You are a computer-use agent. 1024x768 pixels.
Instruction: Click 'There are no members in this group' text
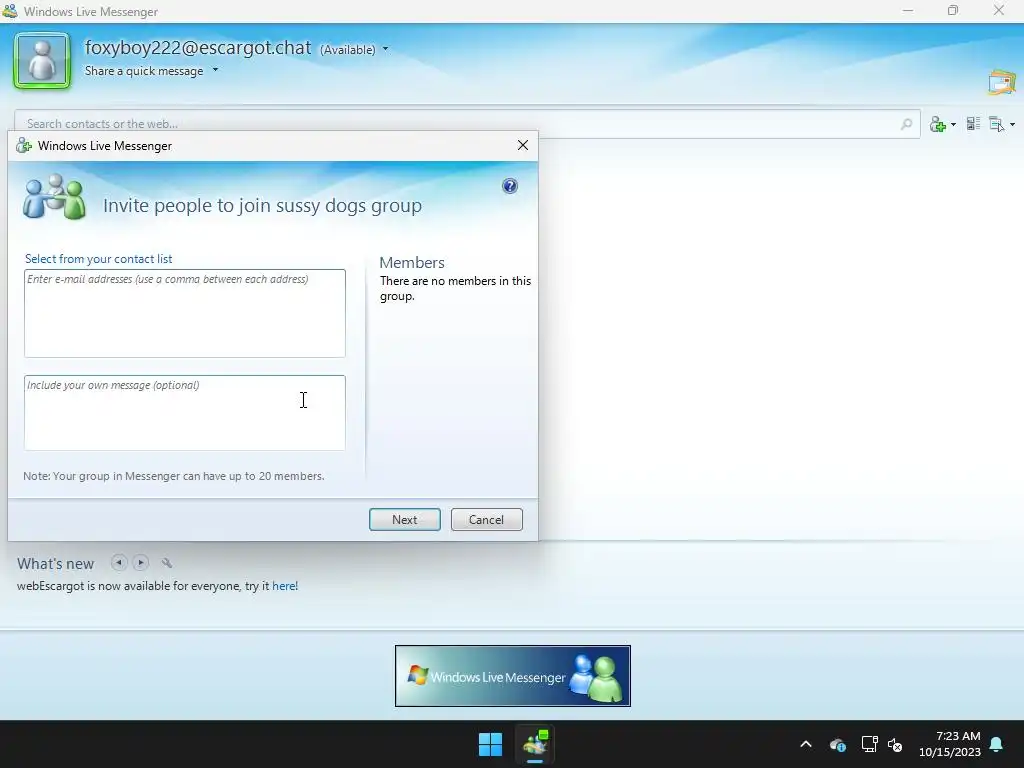[x=455, y=288]
